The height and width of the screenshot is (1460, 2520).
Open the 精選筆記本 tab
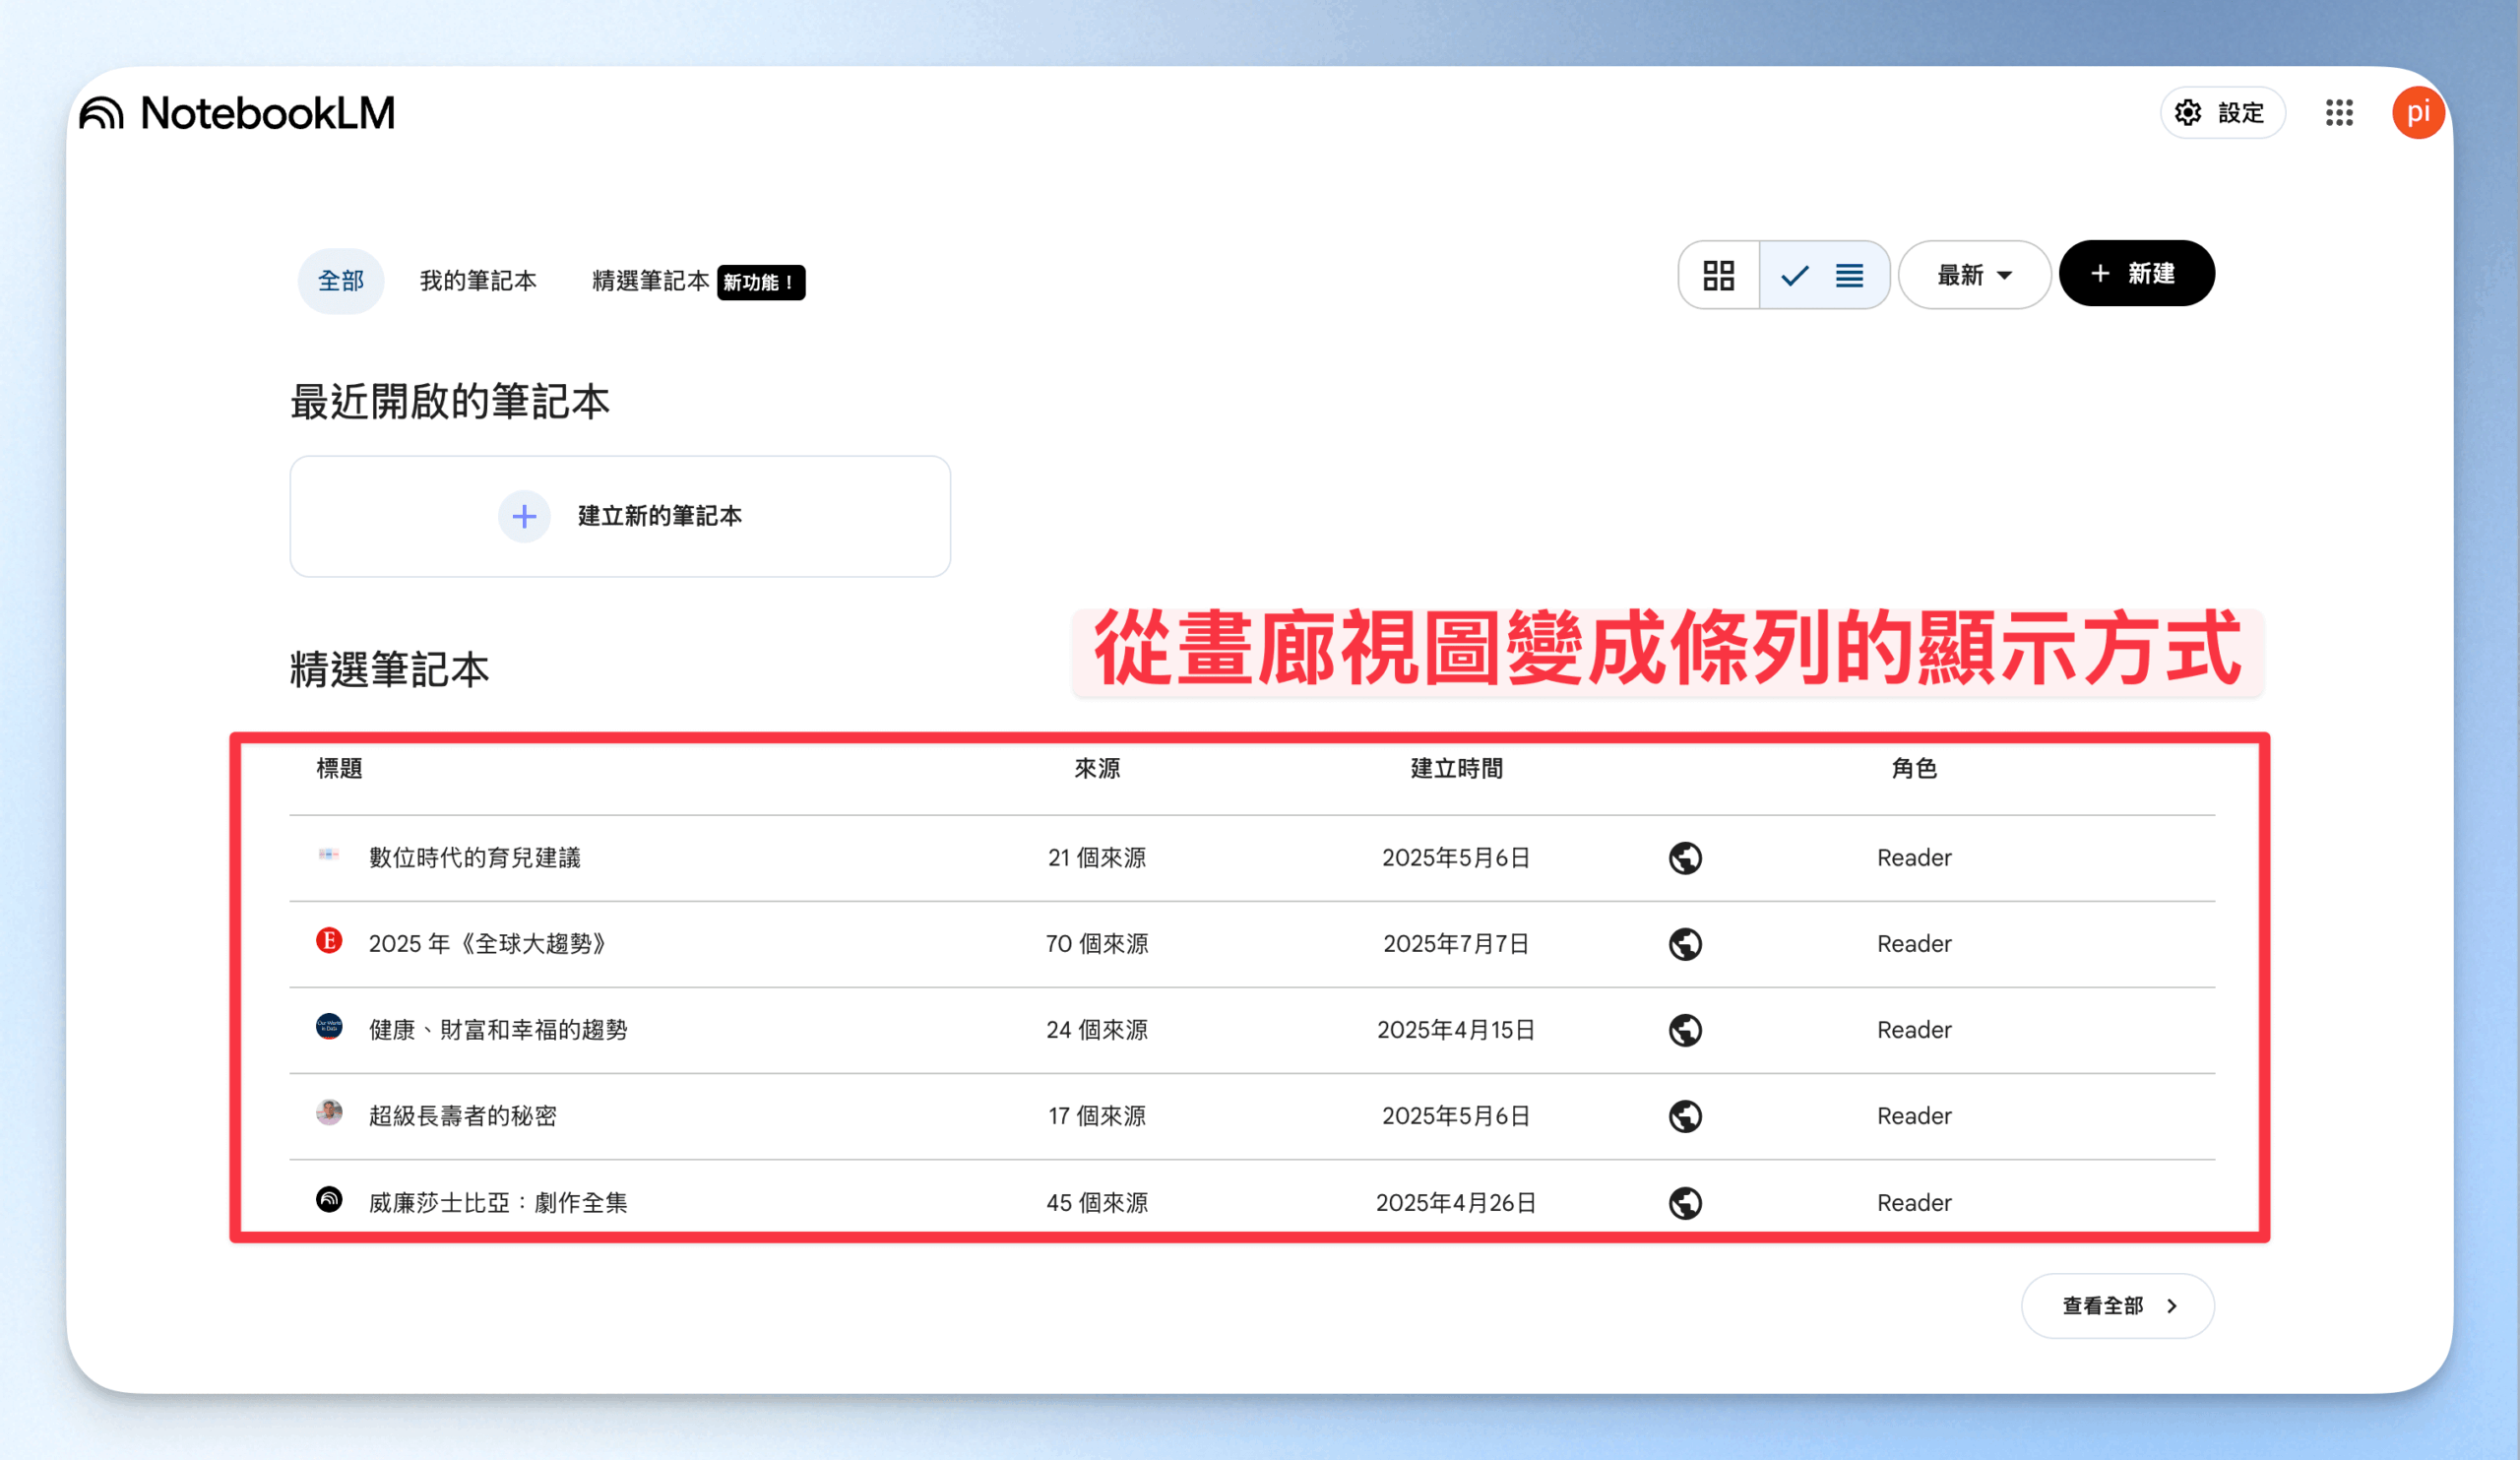(650, 281)
